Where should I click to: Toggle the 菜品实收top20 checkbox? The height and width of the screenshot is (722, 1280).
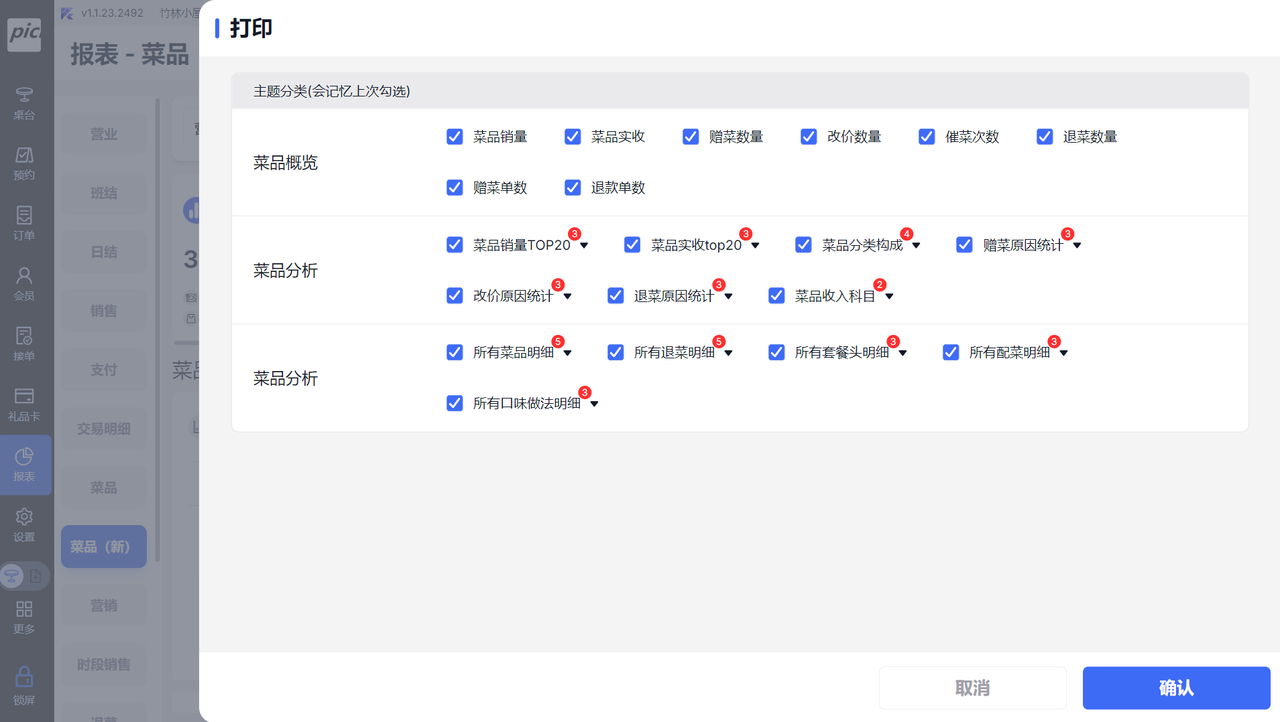pyautogui.click(x=632, y=245)
